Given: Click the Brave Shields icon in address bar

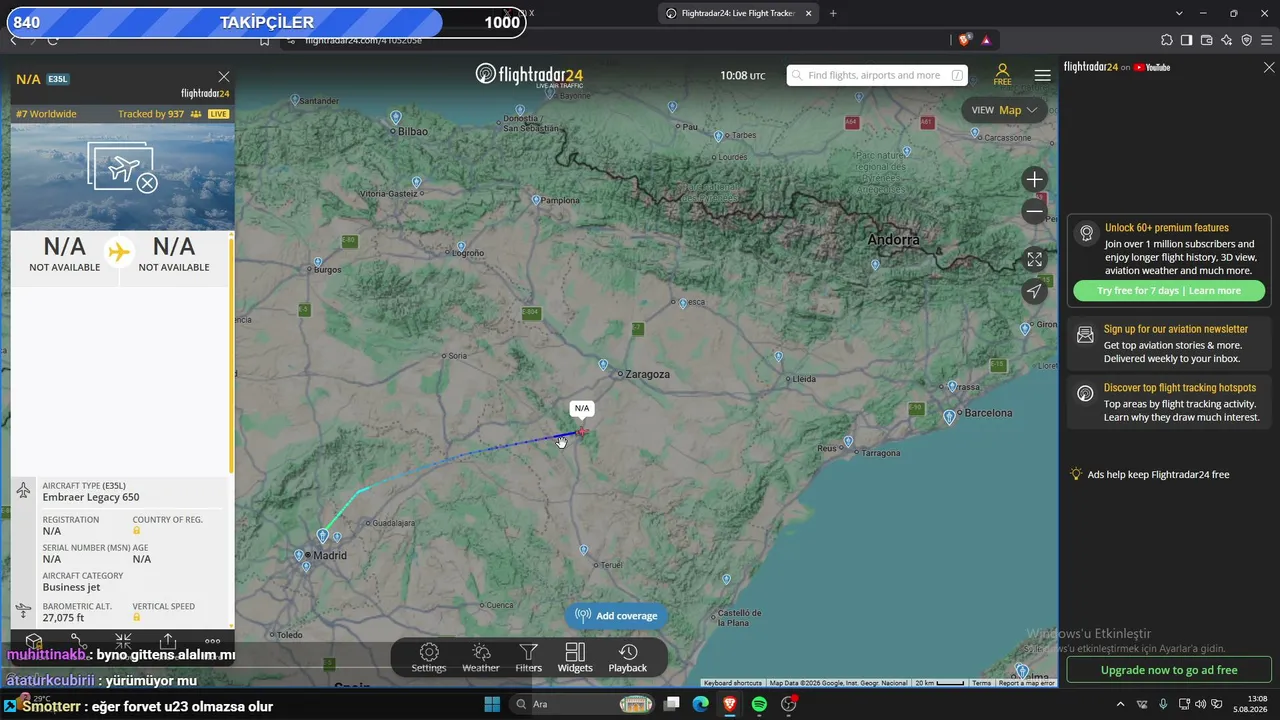Looking at the screenshot, I should coord(964,40).
